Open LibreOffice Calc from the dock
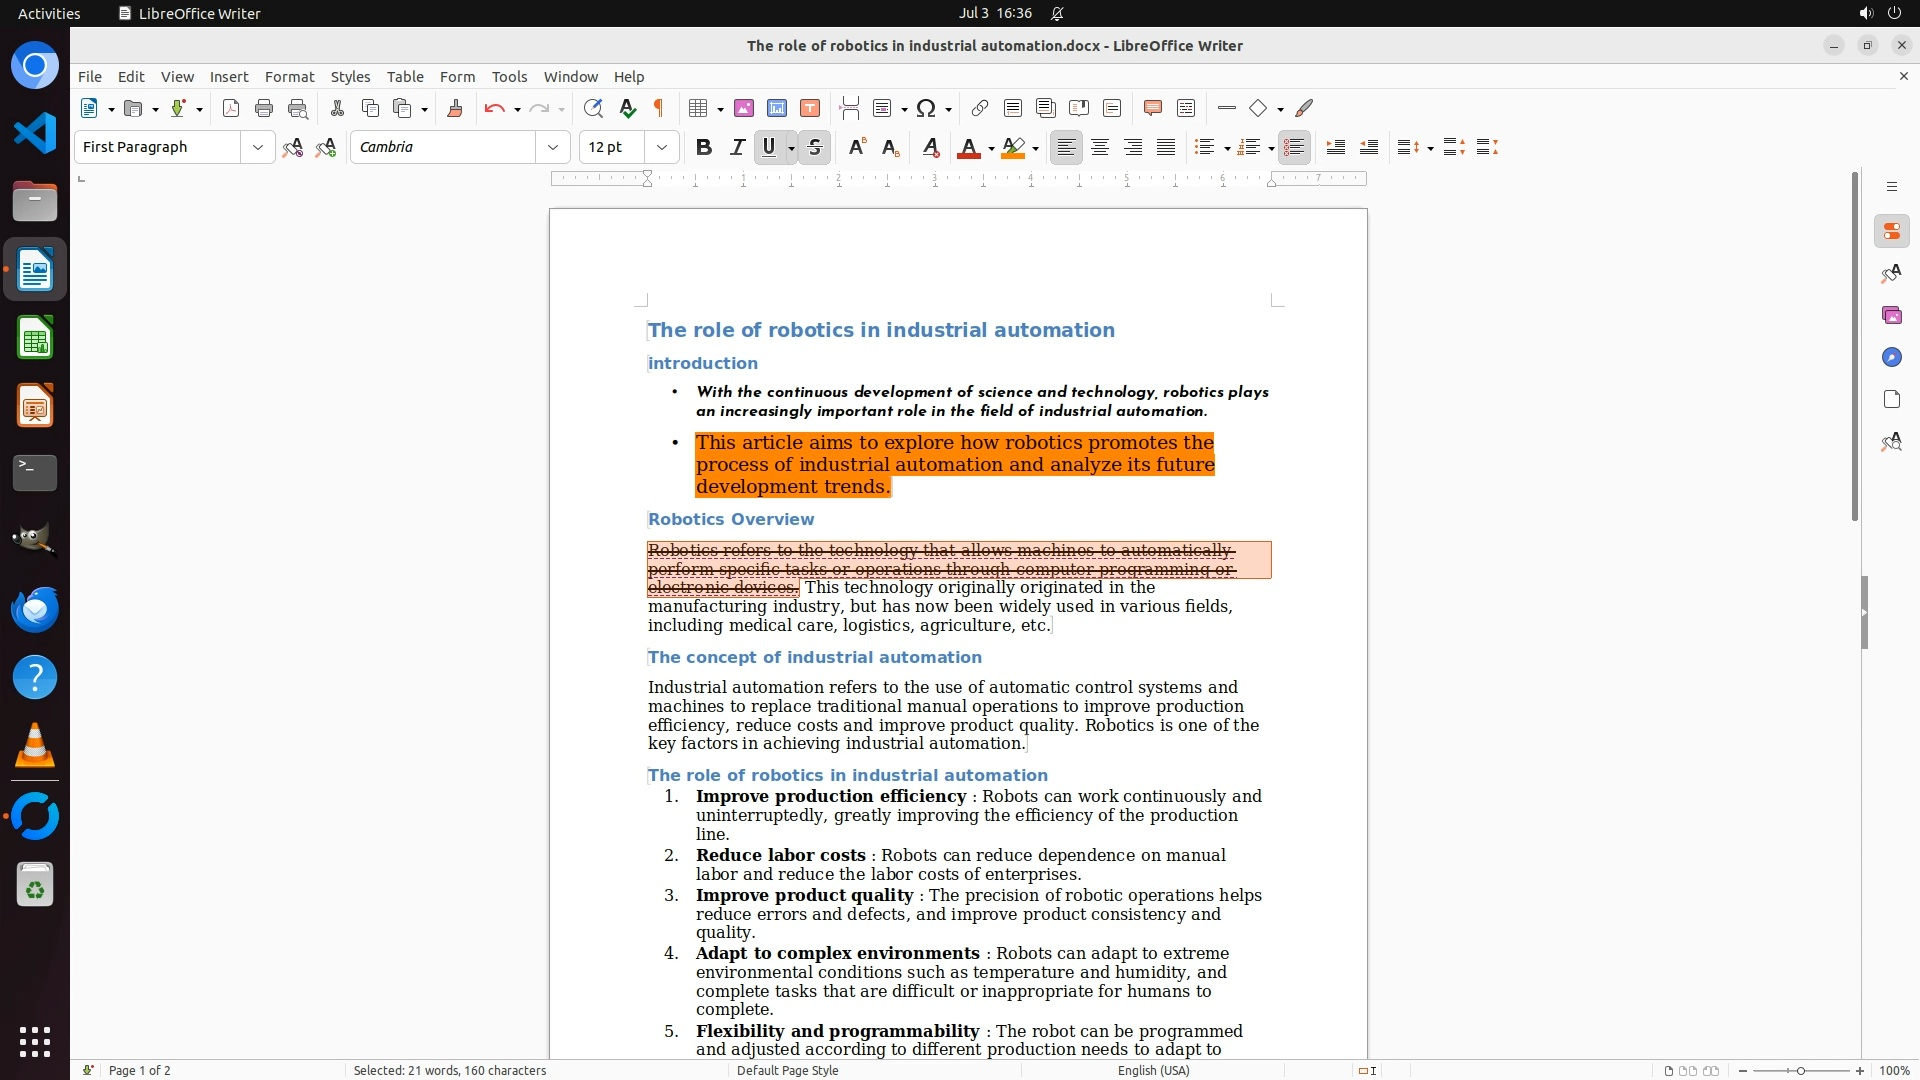 [35, 338]
